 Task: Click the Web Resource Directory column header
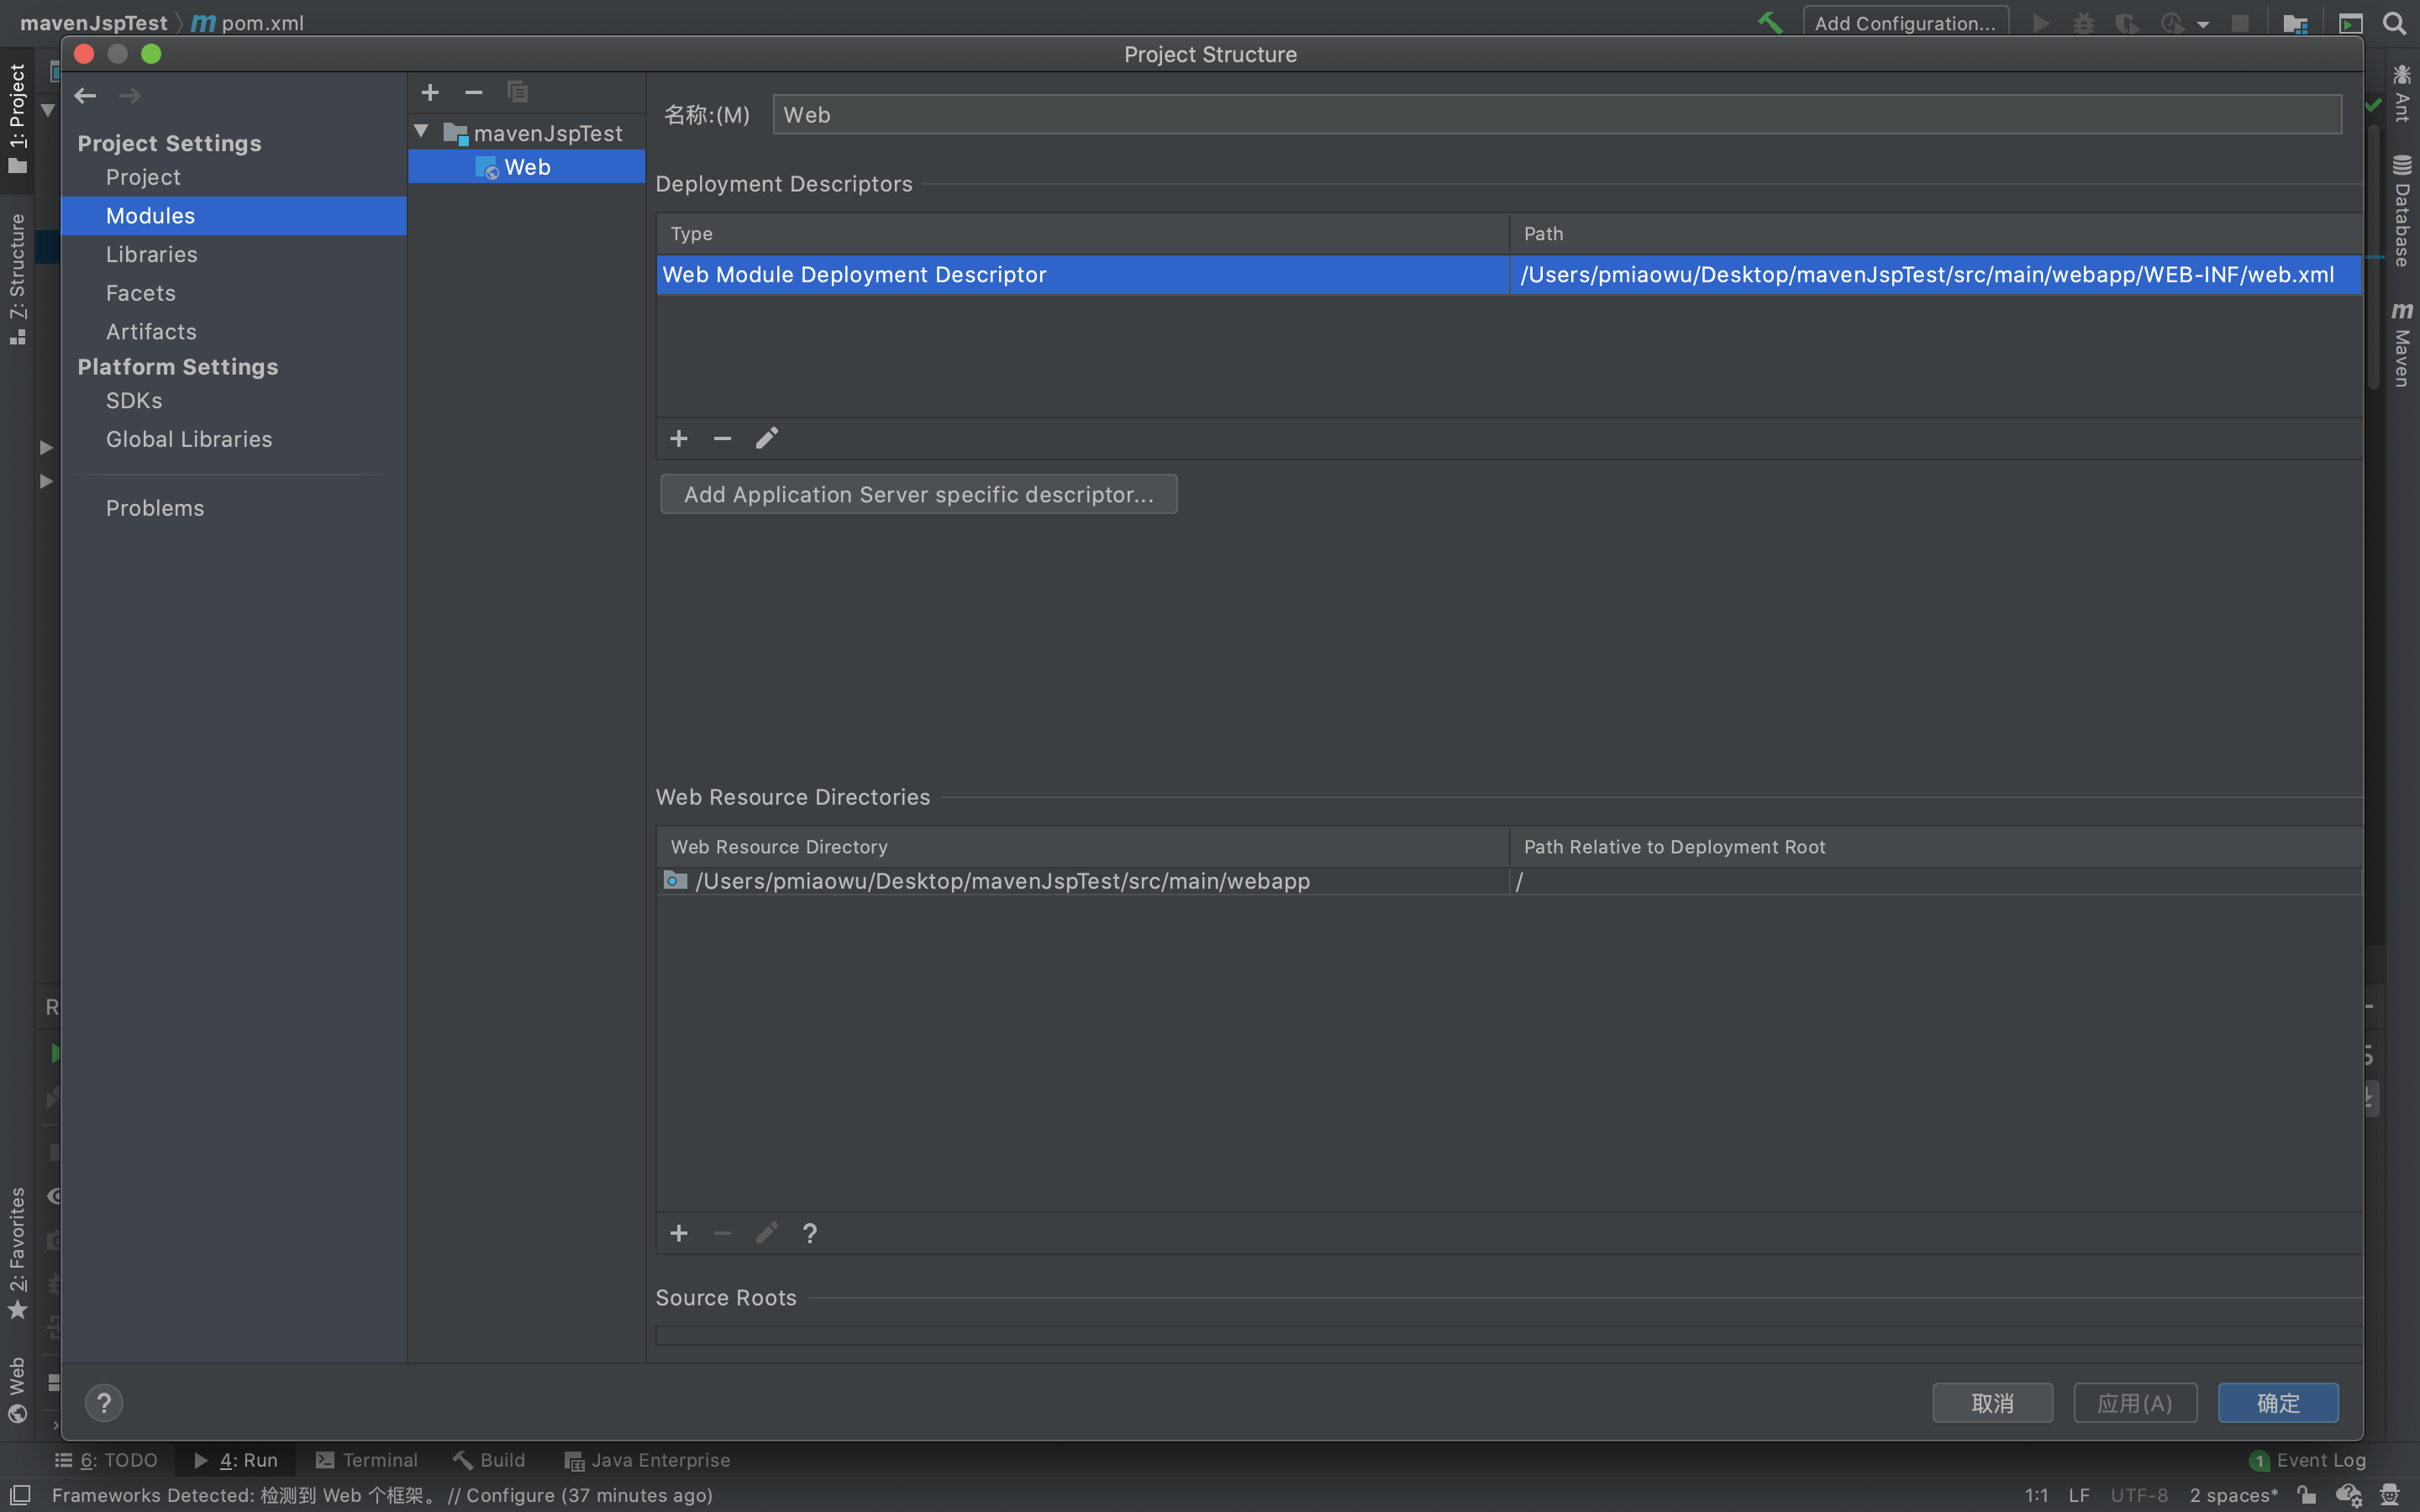[x=1082, y=847]
